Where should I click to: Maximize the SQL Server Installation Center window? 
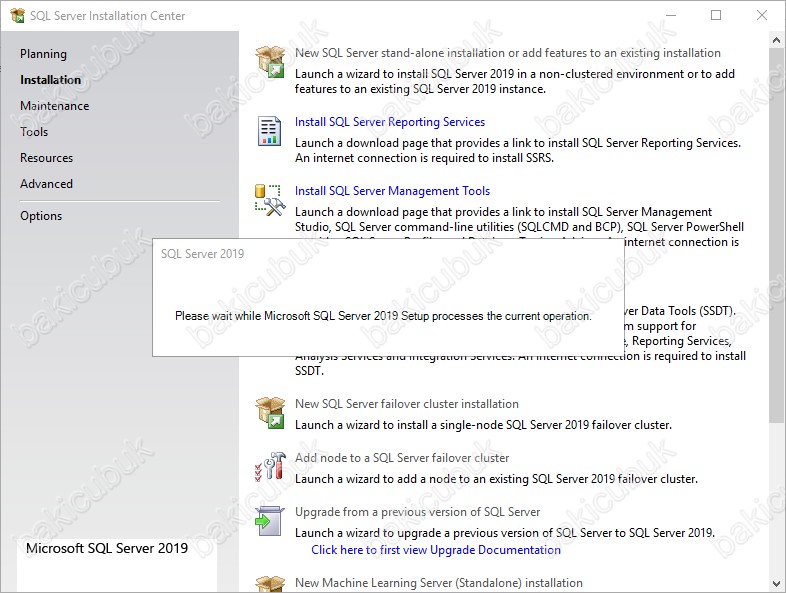[716, 16]
